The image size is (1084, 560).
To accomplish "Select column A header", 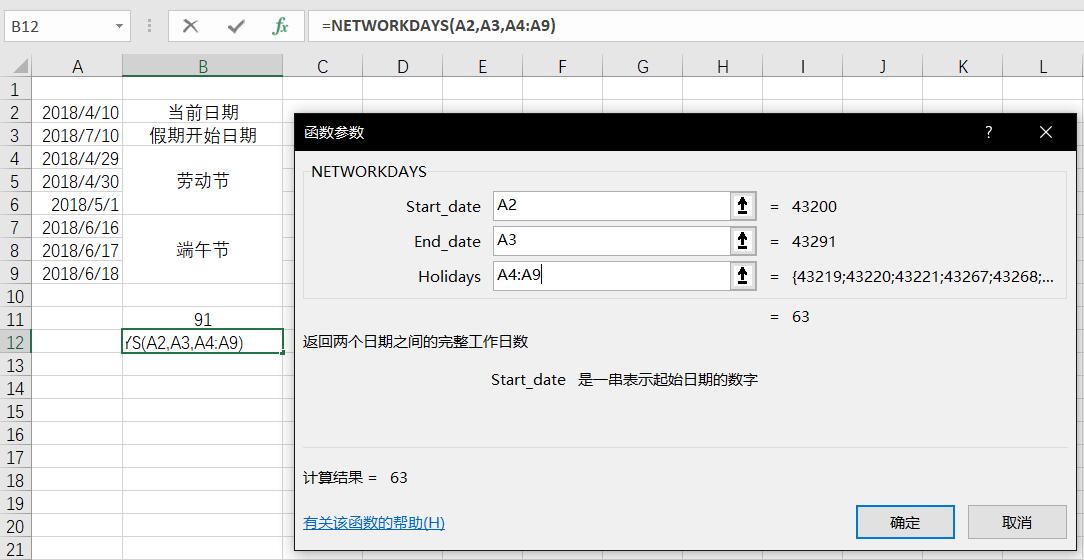I will [77, 66].
